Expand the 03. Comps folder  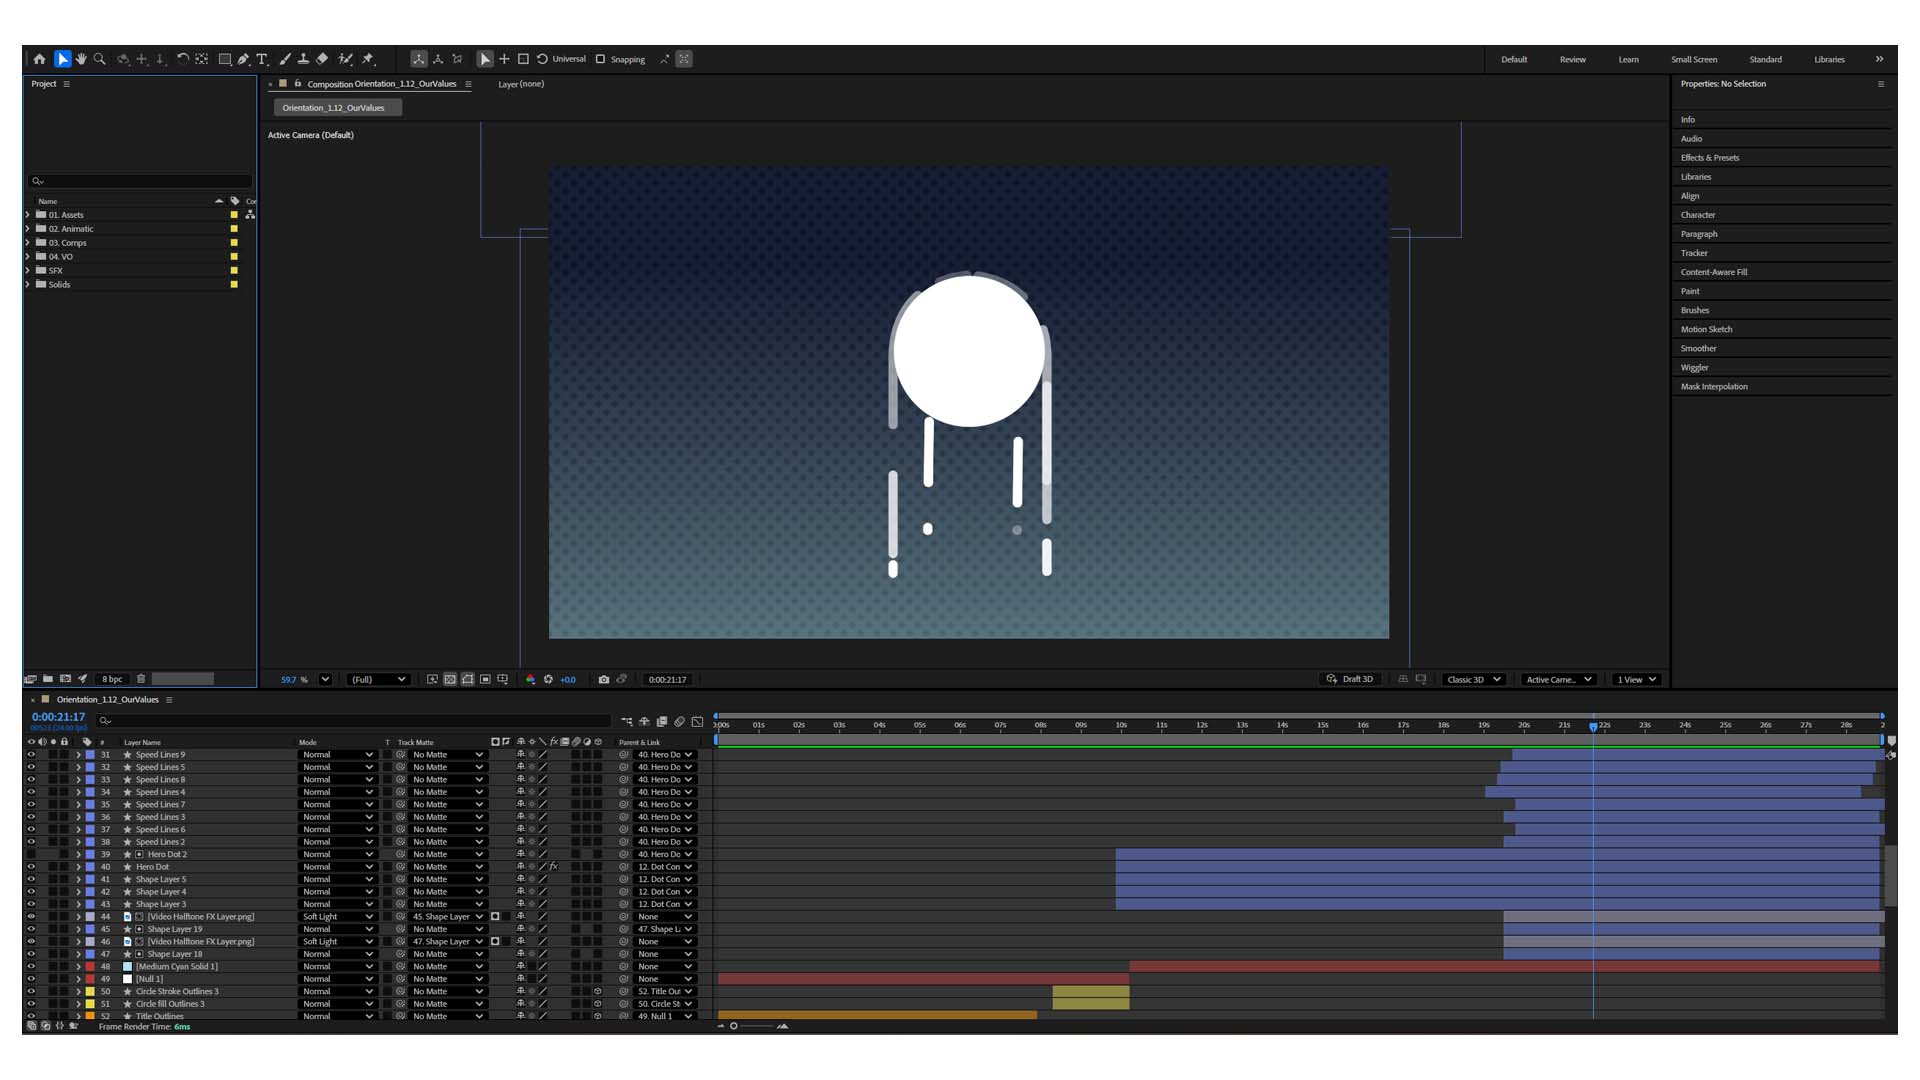point(28,243)
